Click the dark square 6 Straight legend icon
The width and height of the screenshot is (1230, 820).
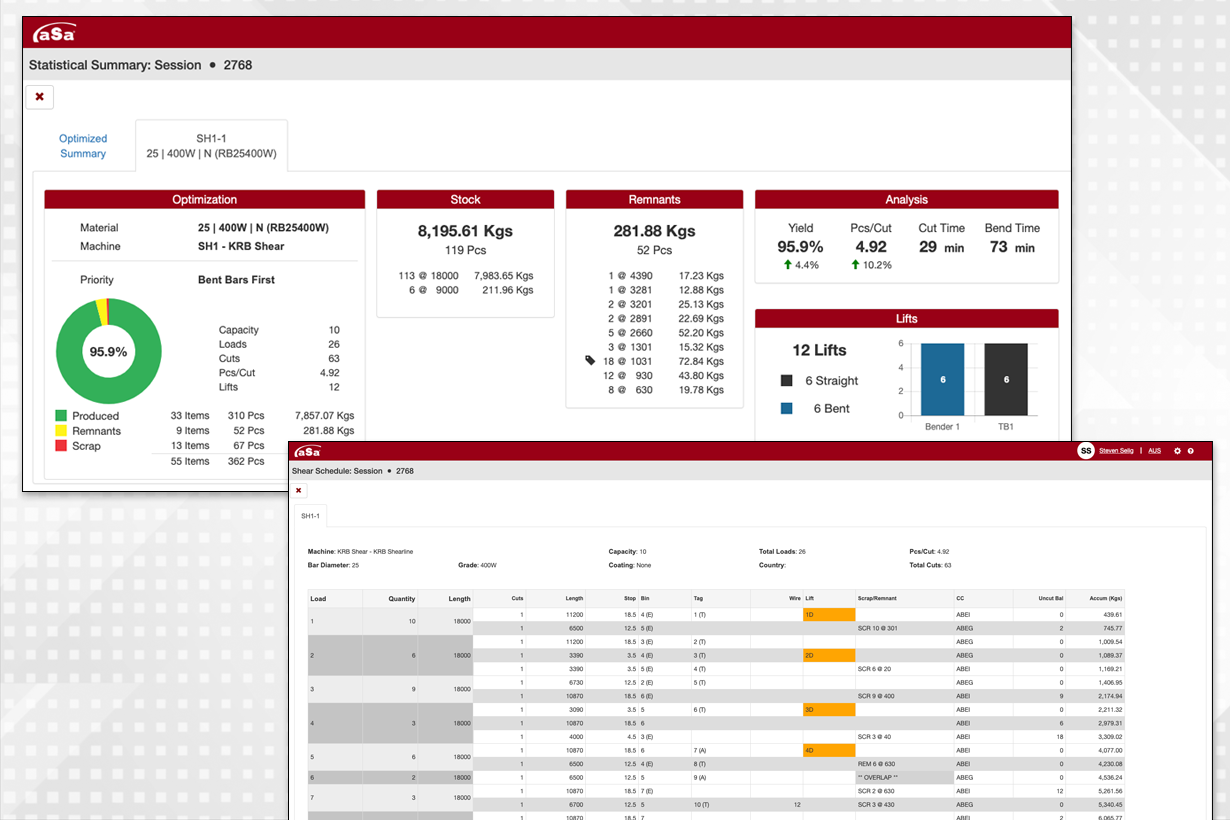(787, 381)
